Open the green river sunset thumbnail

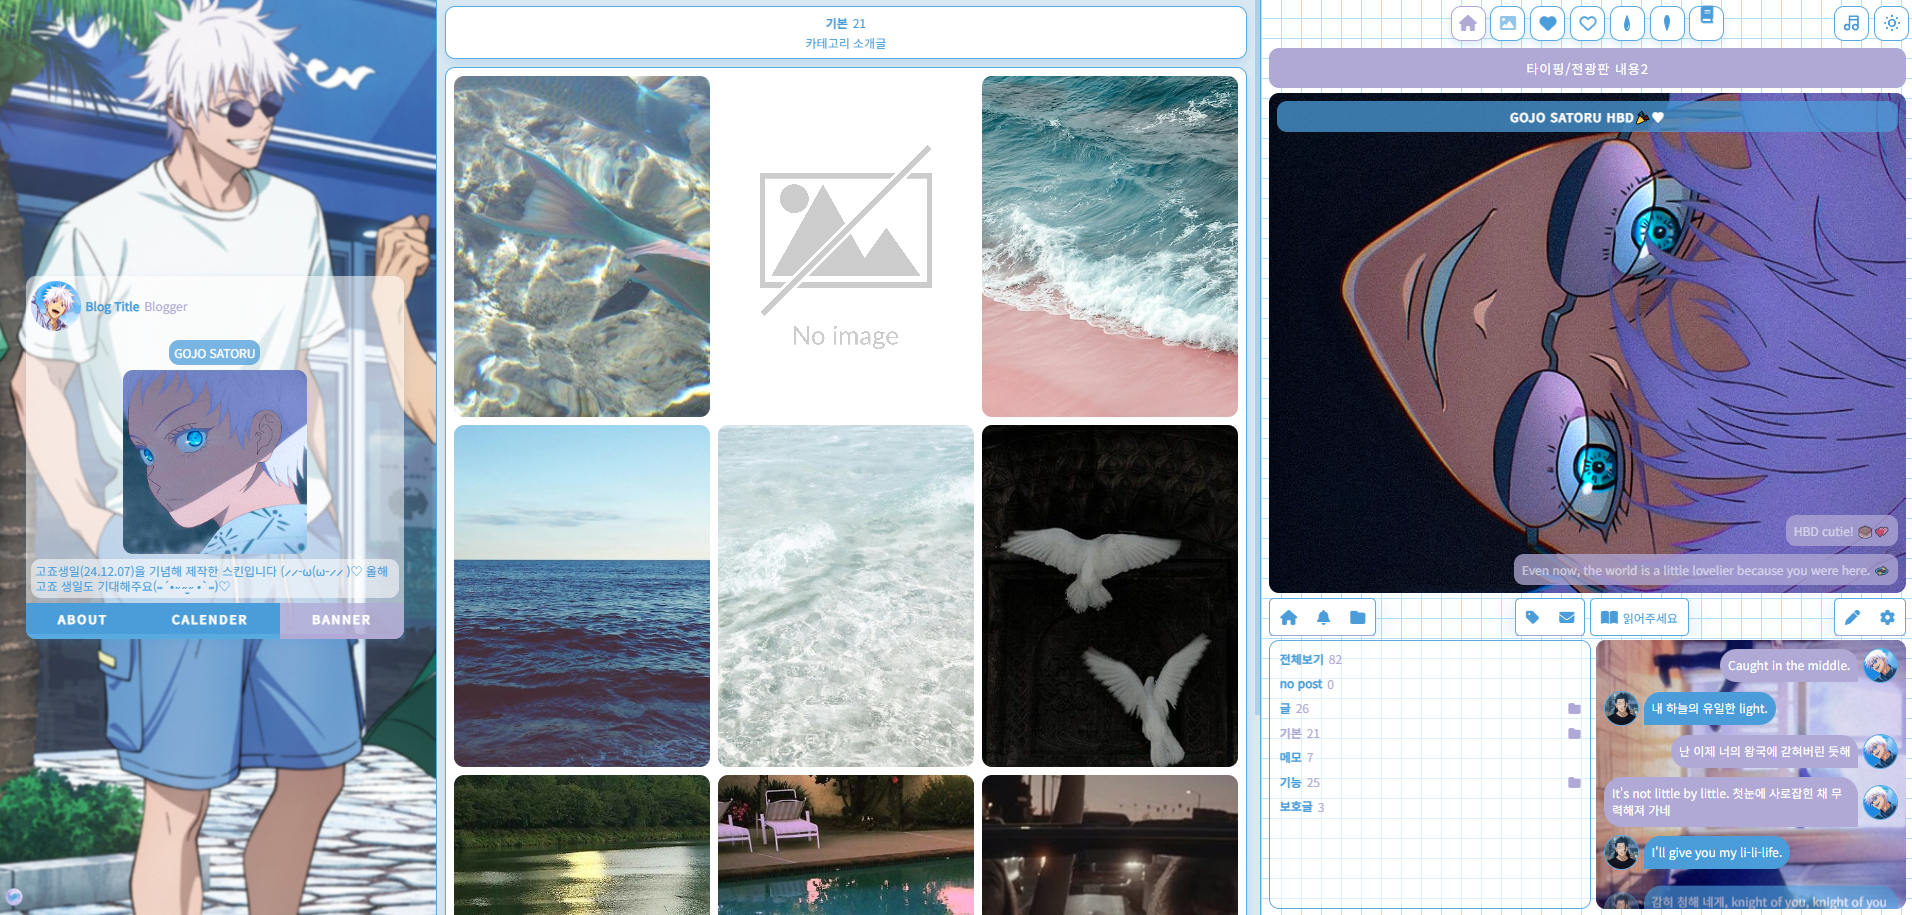click(582, 845)
